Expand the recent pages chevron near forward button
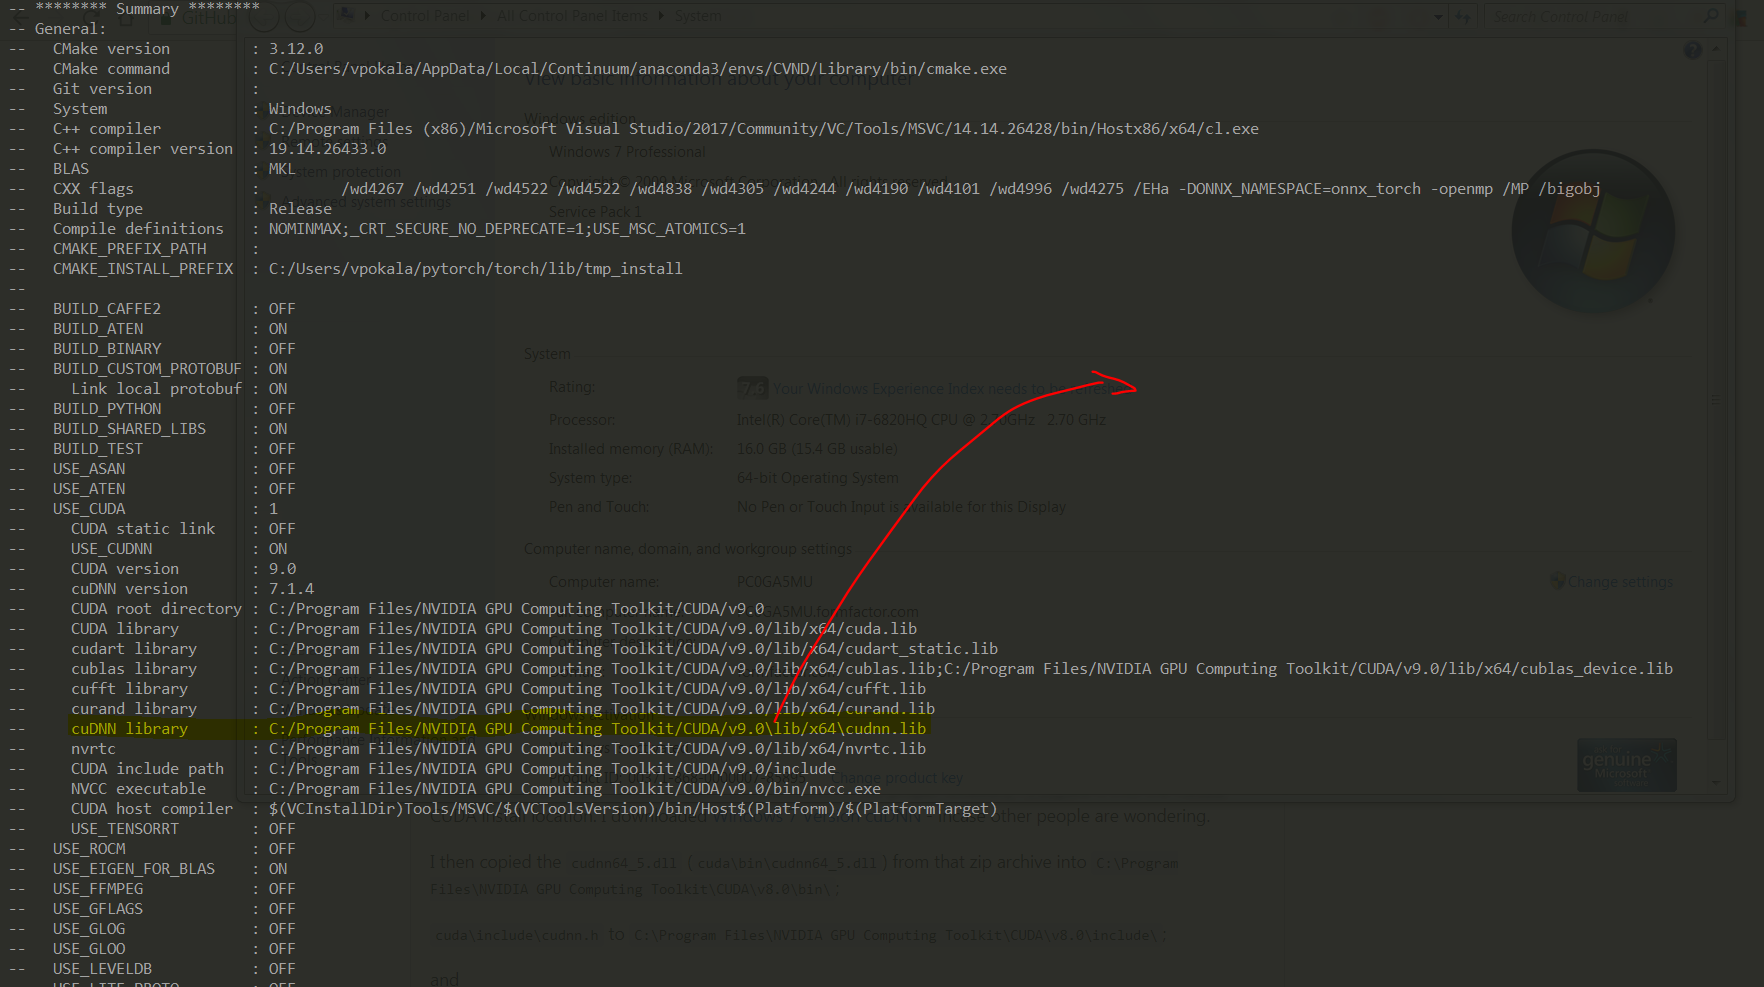This screenshot has height=987, width=1764. click(x=323, y=20)
